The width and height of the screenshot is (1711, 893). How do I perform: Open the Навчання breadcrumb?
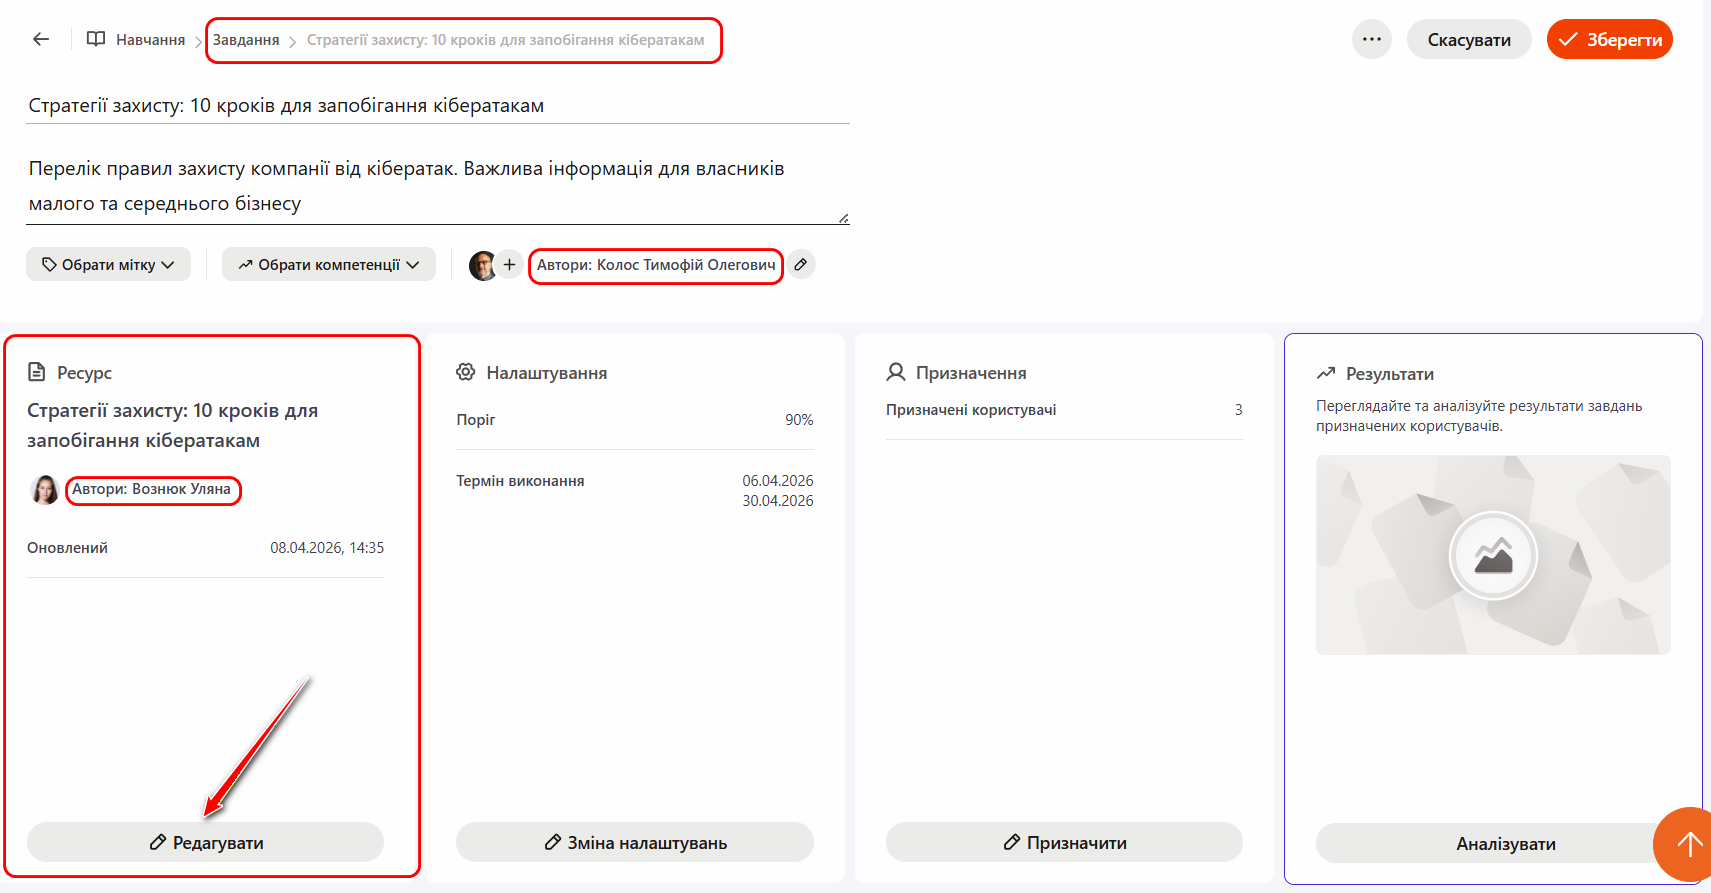point(150,40)
